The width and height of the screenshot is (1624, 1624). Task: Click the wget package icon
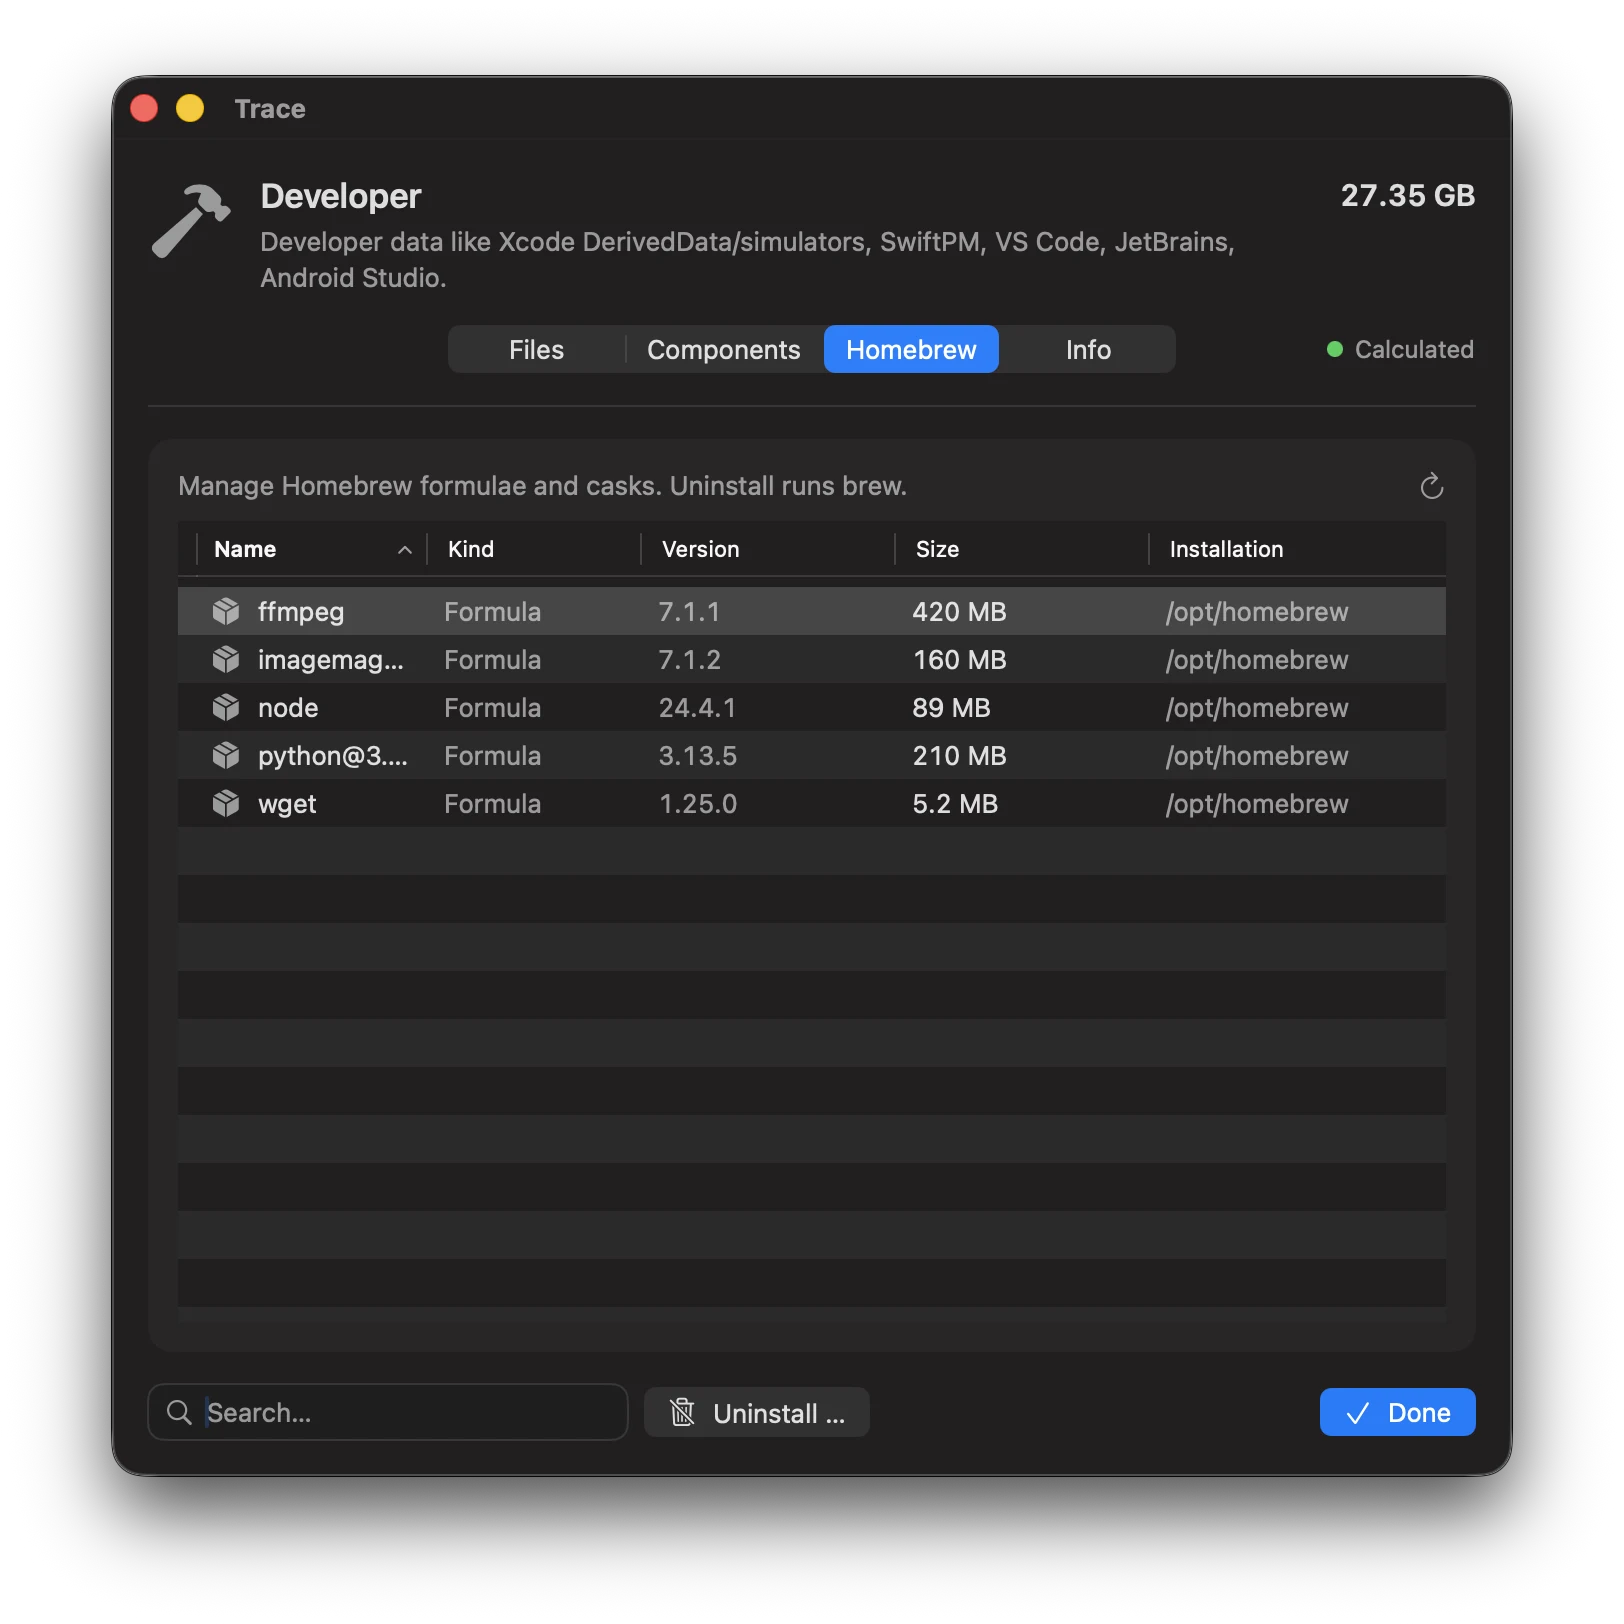point(226,803)
